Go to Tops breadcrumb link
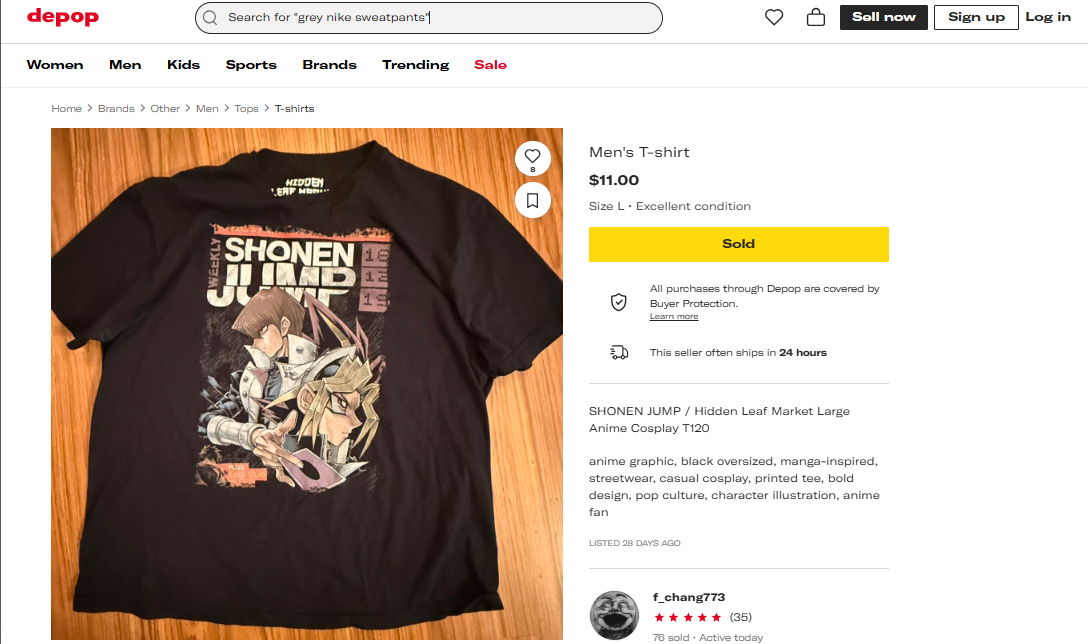Screen dimensions: 1088x644 (246, 109)
